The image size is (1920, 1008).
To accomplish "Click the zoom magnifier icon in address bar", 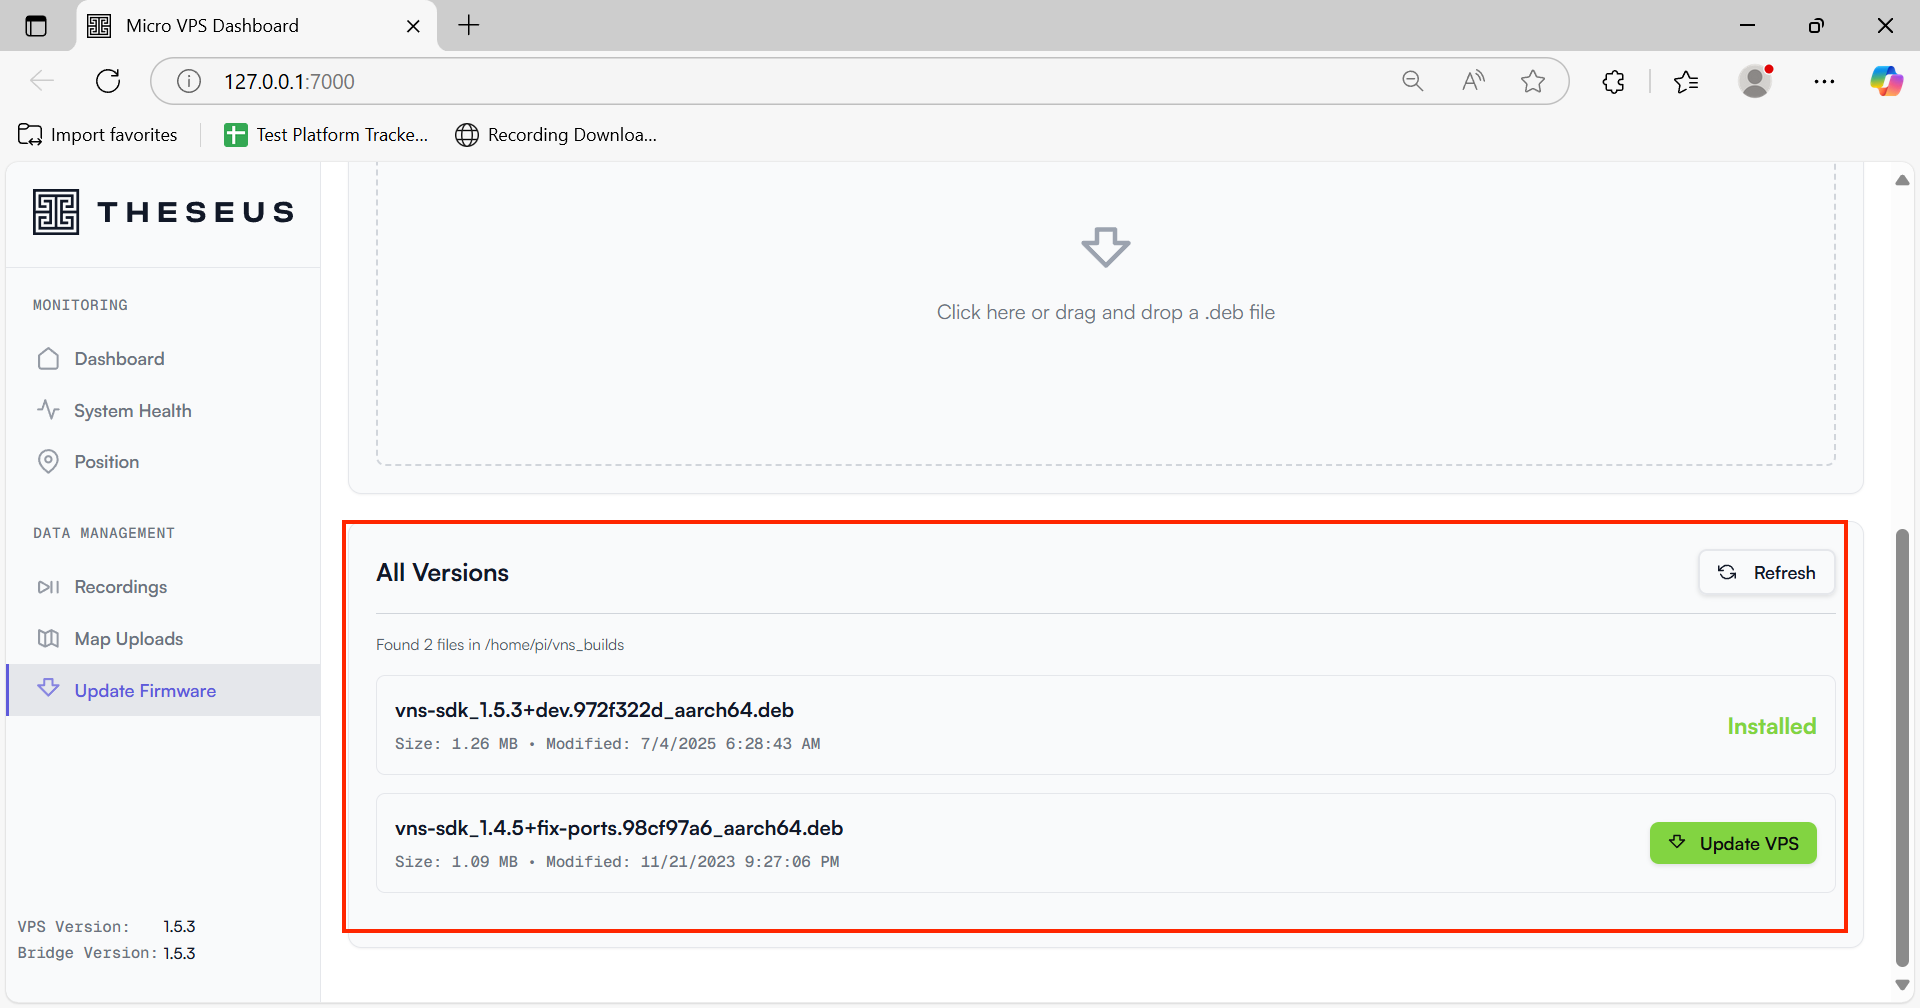I will 1412,81.
